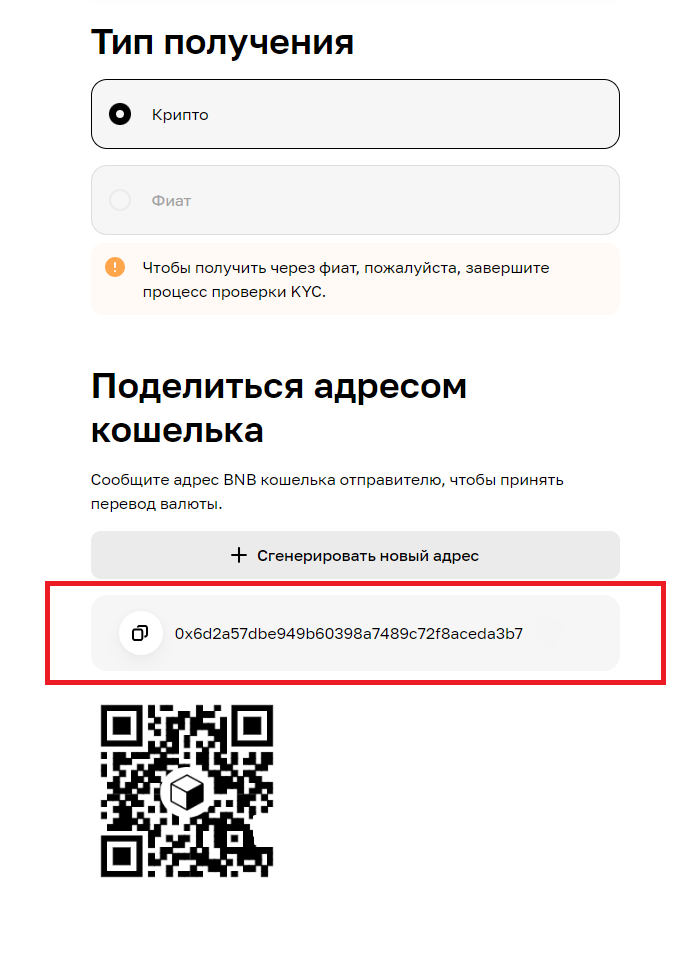Click the QR code's top-right finder square

pyautogui.click(x=252, y=727)
